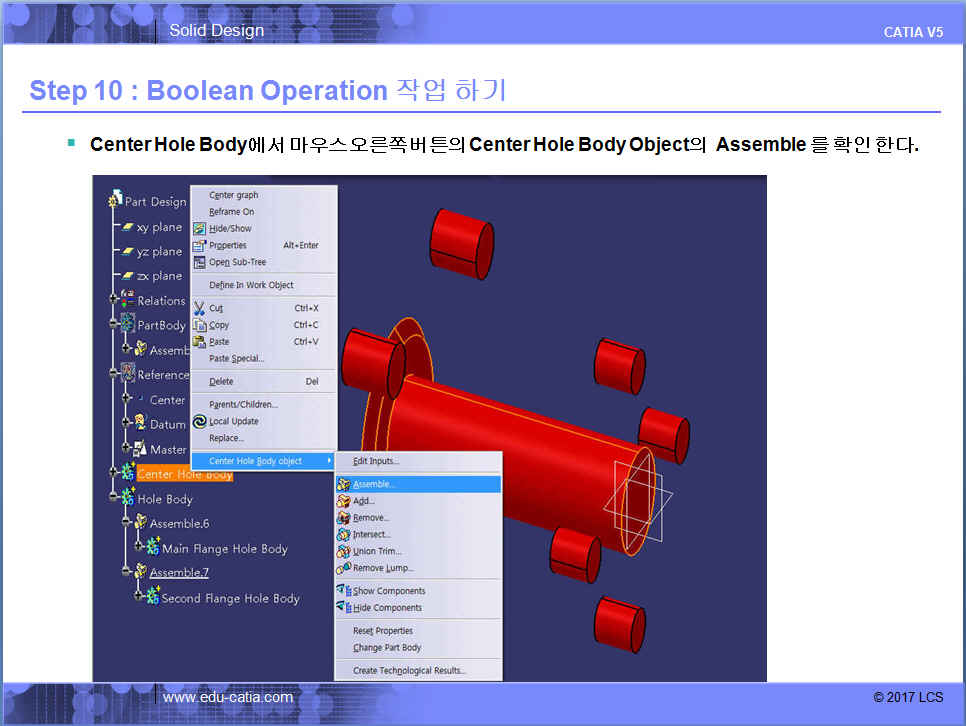Click the Union Trim icon

[343, 551]
